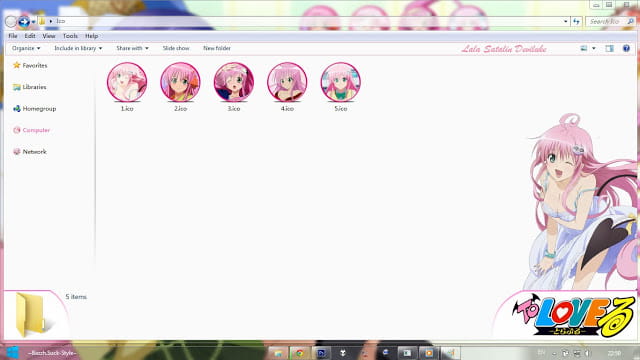Screen dimensions: 640x360
Task: Click the taskbar clock
Action: pyautogui.click(x=614, y=353)
